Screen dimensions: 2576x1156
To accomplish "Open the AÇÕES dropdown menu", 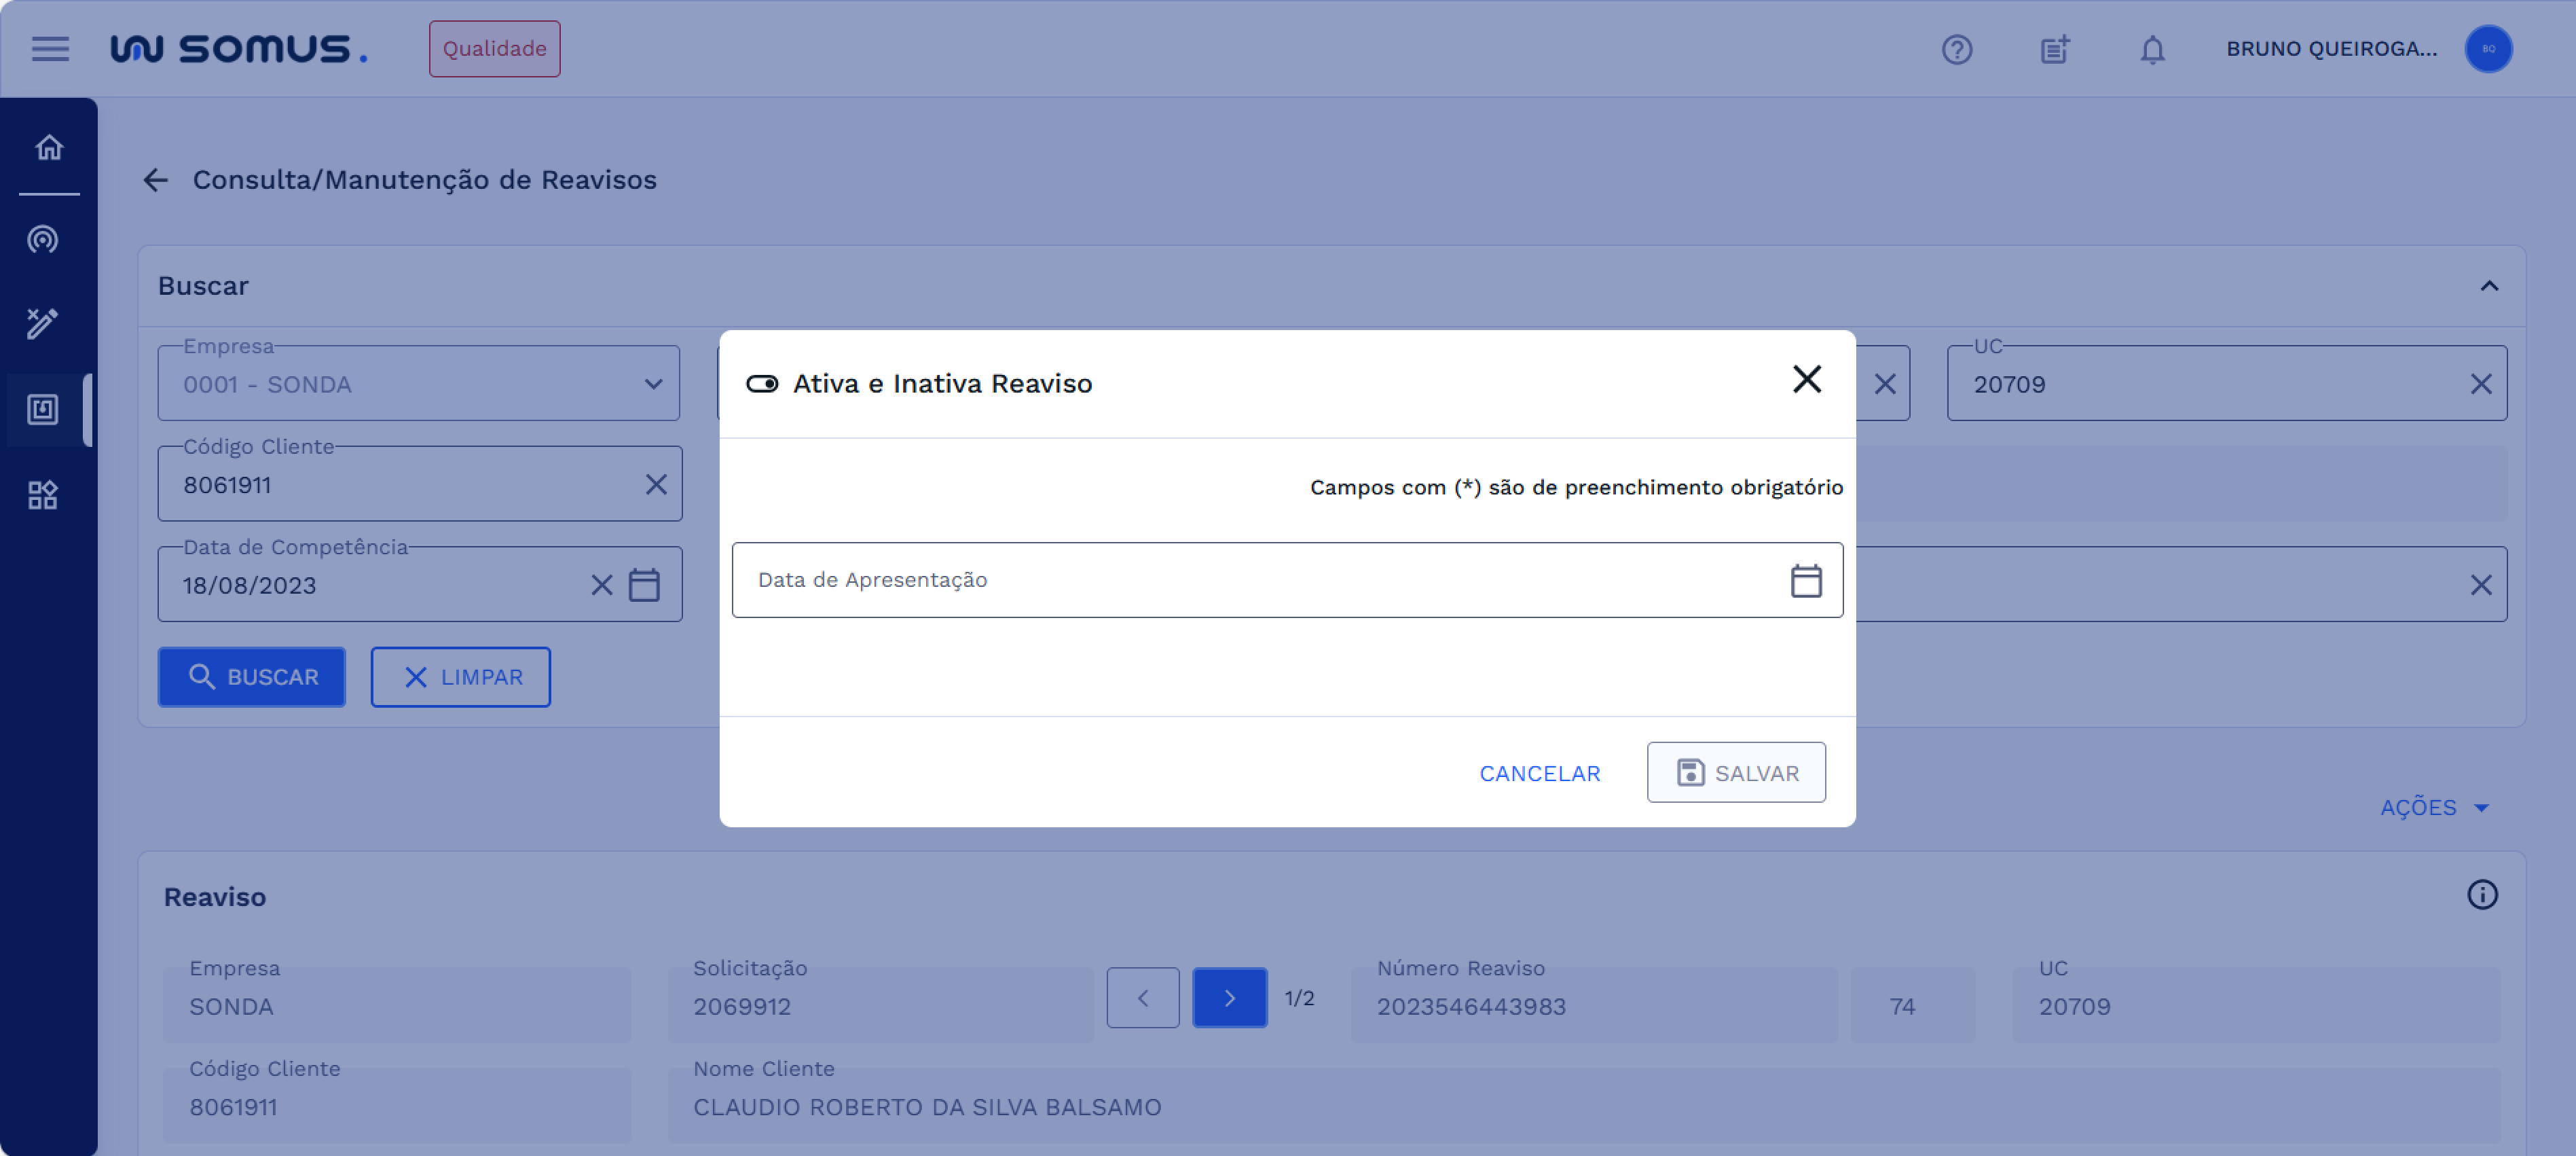I will pyautogui.click(x=2434, y=807).
